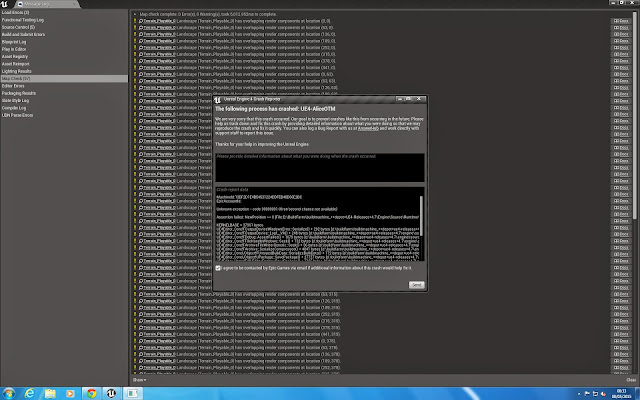Click the network icon in the system tray
640x400 pixels.
[595, 394]
